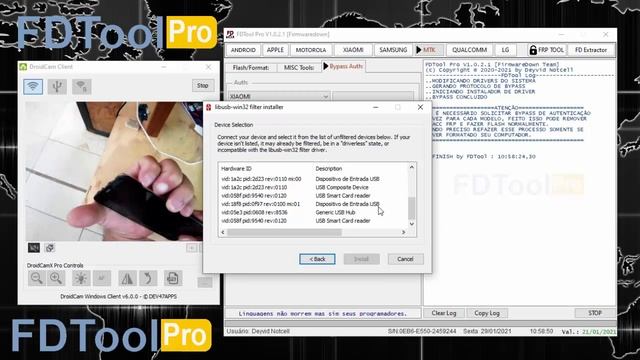Open the QUALCOMM tab

point(469,50)
